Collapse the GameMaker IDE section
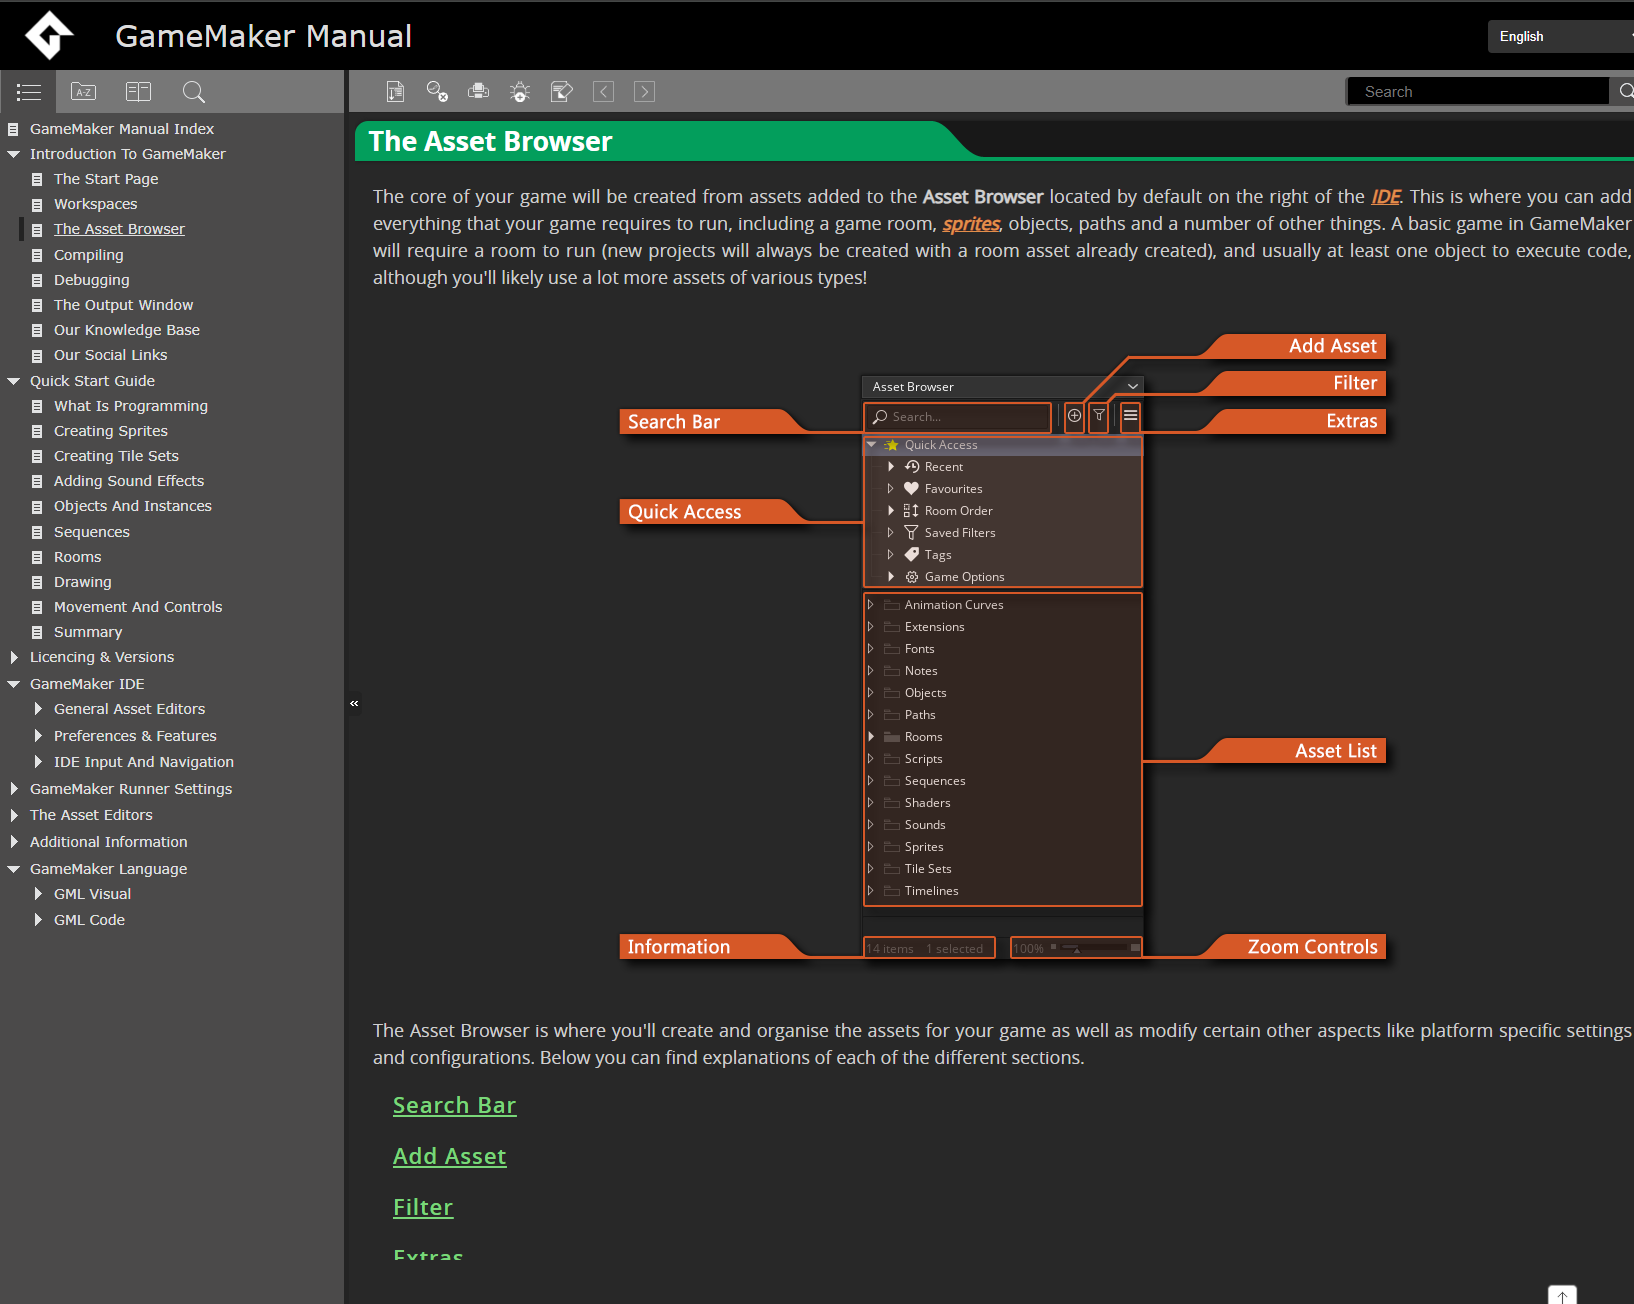This screenshot has width=1634, height=1304. 14,684
